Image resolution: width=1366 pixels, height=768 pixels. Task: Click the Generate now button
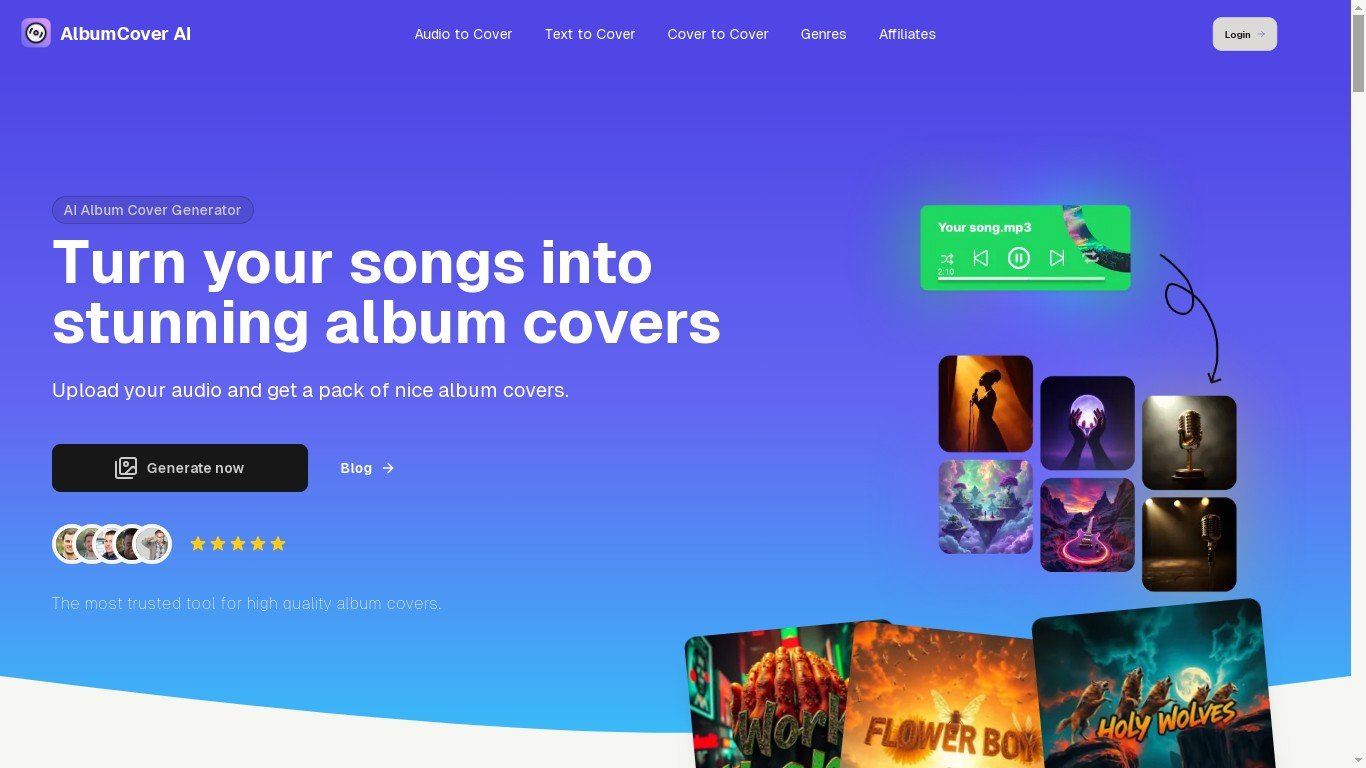[x=180, y=468]
